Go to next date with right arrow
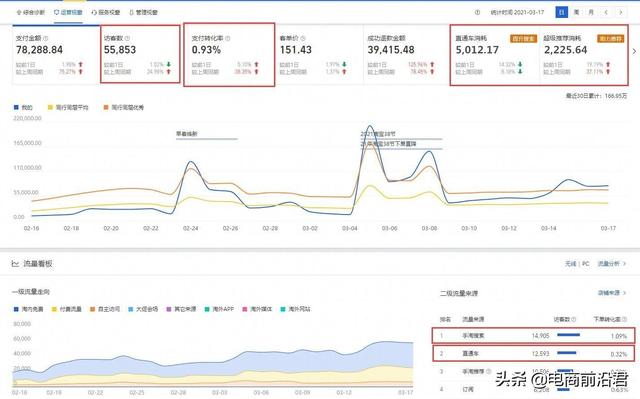 click(x=621, y=12)
